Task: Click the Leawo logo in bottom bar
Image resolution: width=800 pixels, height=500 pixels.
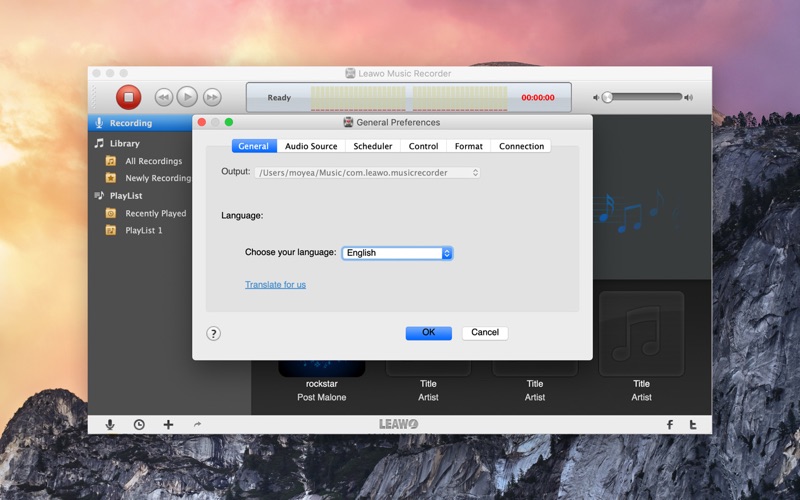Action: tap(398, 424)
